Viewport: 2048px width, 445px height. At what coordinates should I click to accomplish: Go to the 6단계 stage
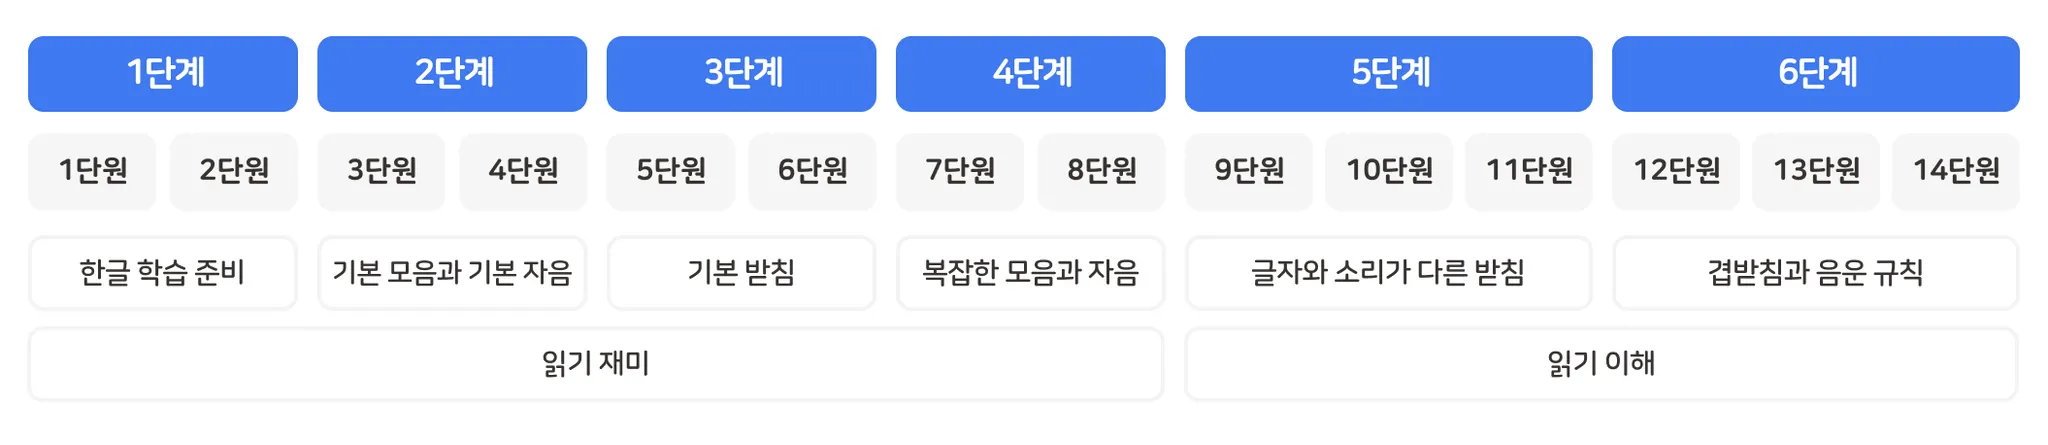(x=1816, y=74)
